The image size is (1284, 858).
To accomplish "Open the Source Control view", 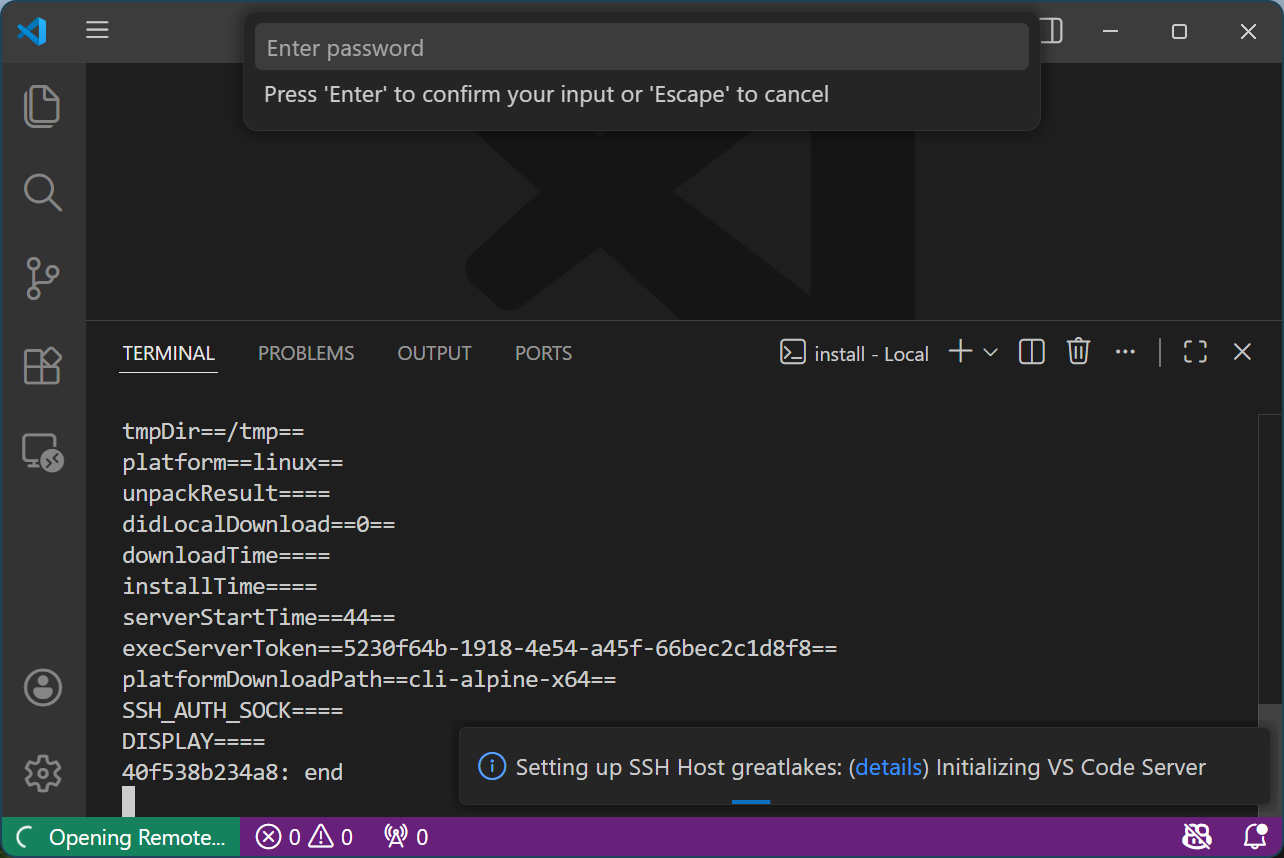I will click(42, 279).
